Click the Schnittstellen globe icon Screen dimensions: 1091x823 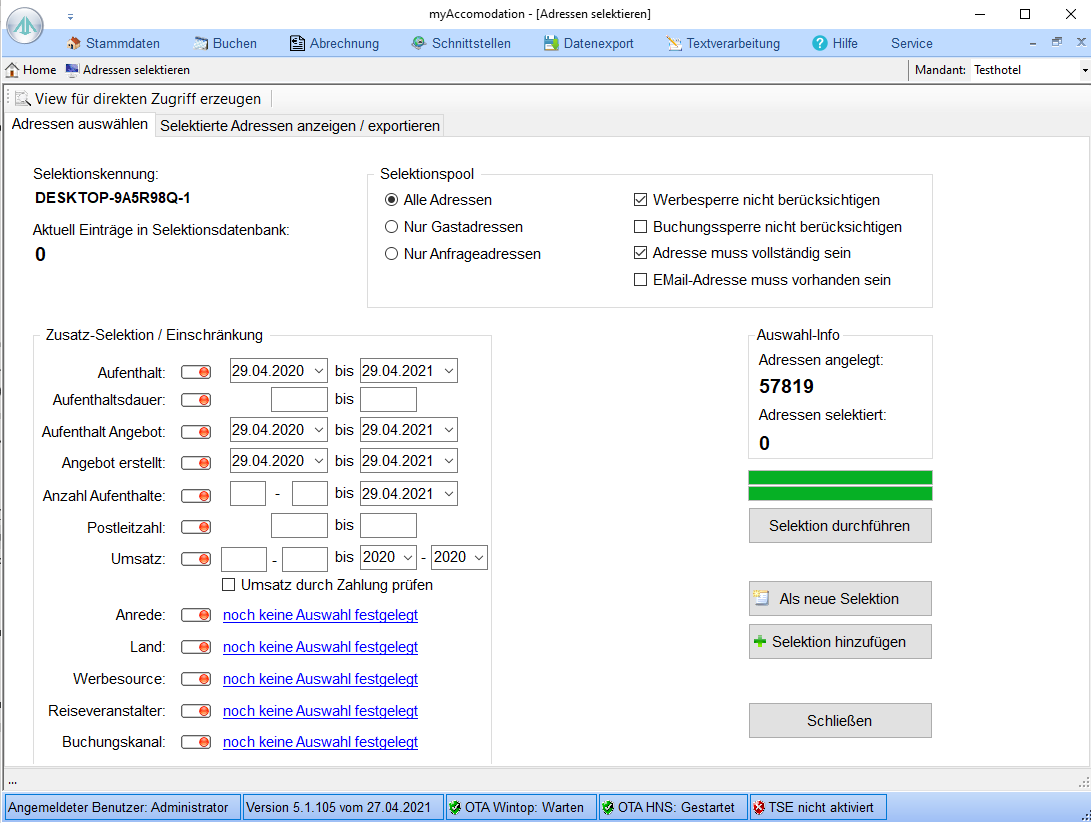(x=419, y=43)
